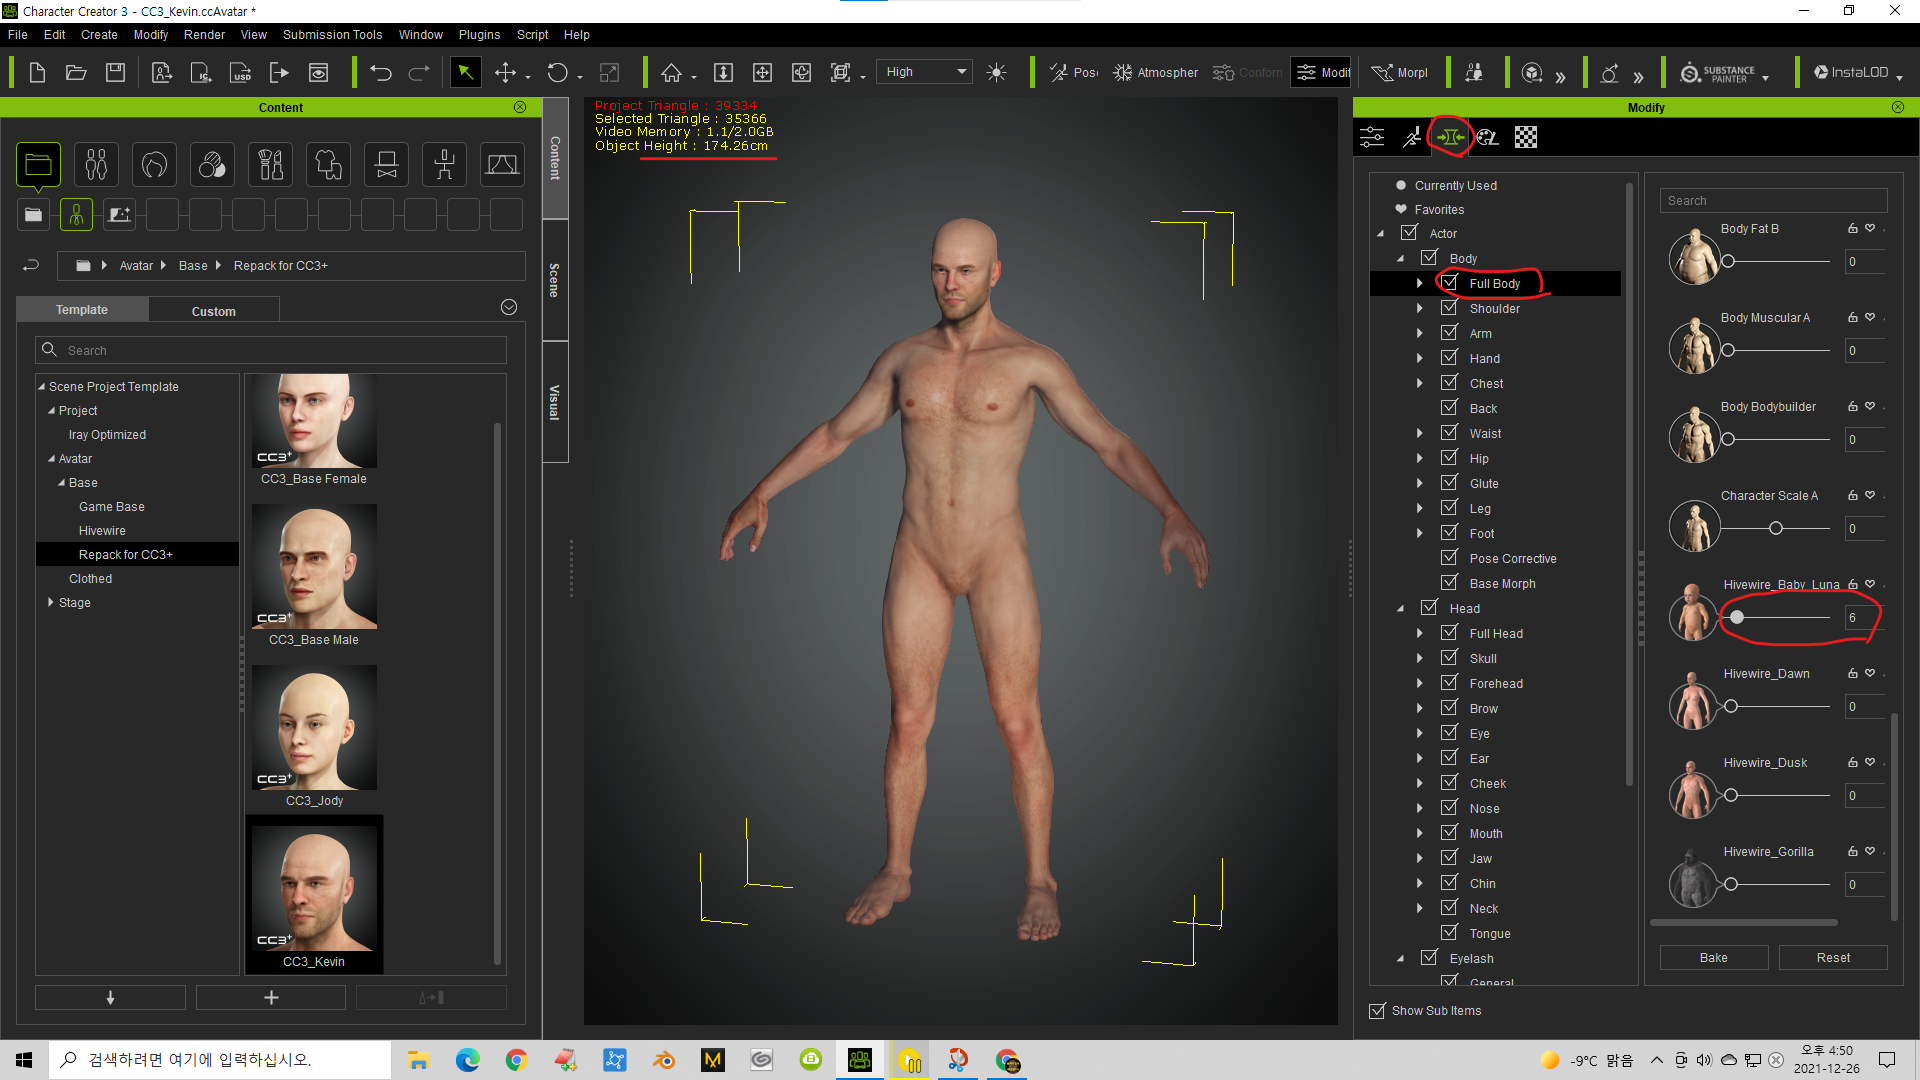The width and height of the screenshot is (1920, 1080).
Task: Click the Rotate tool icon
Action: coord(558,72)
